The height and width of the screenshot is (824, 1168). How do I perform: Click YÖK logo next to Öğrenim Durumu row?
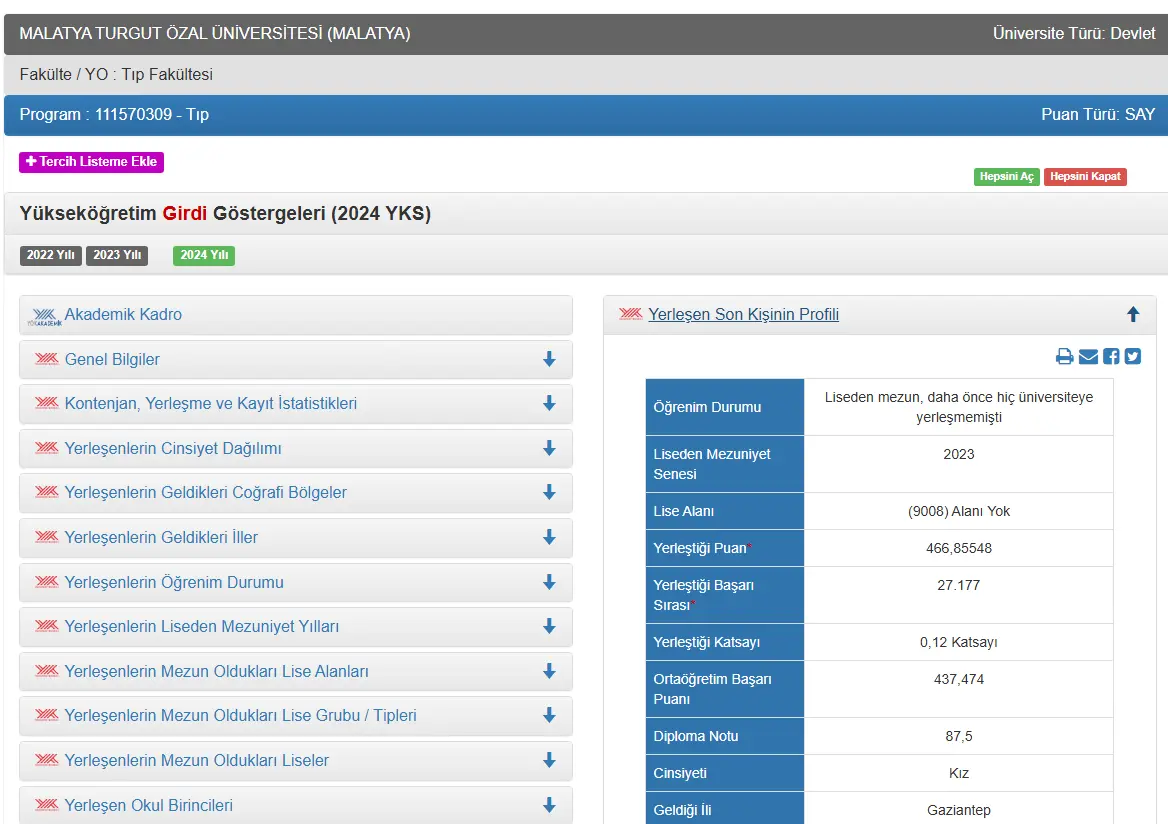pos(46,581)
